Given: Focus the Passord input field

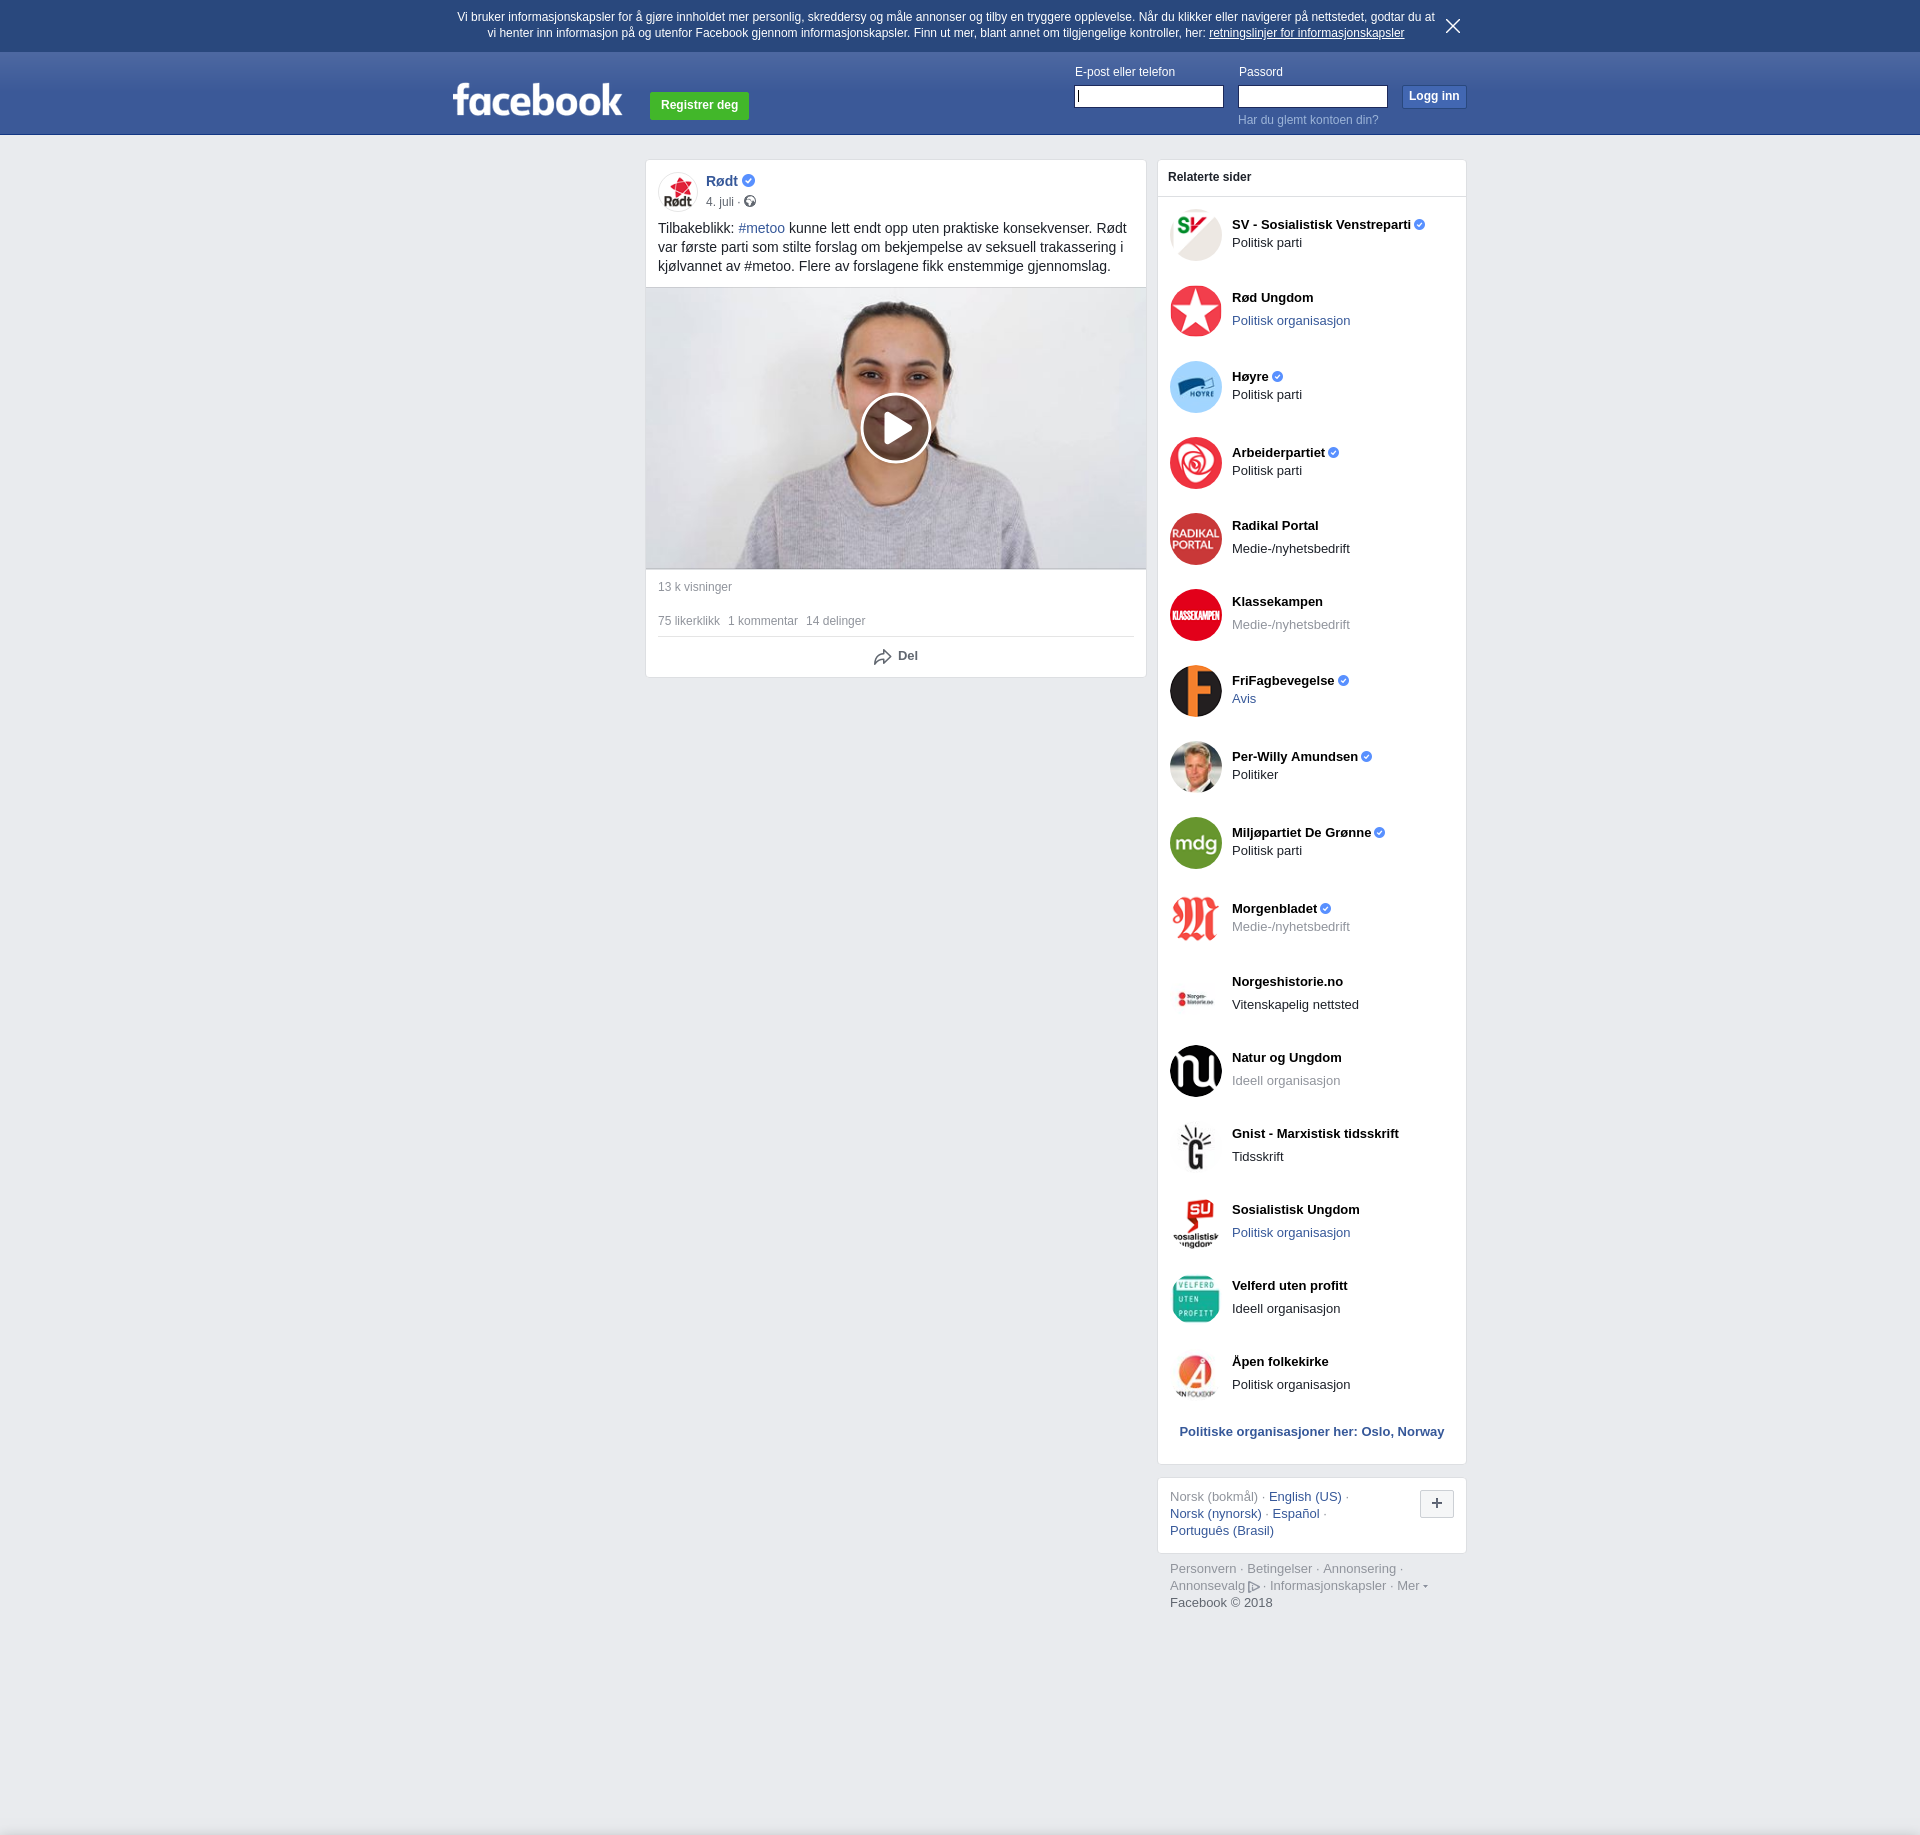Looking at the screenshot, I should point(1313,97).
